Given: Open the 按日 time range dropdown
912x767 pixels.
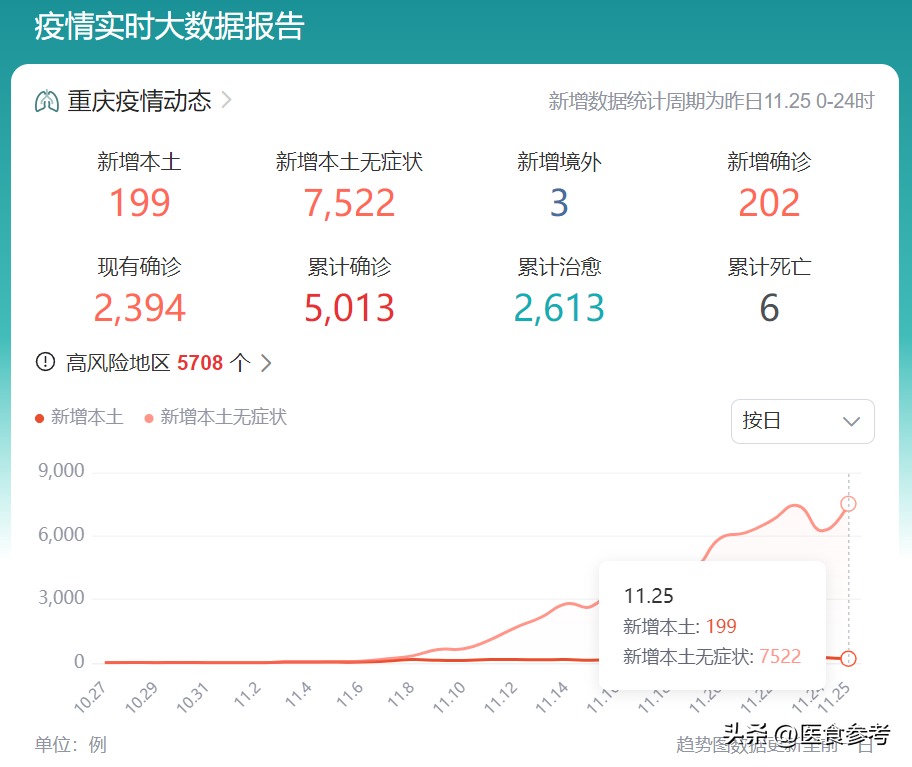Looking at the screenshot, I should pyautogui.click(x=802, y=421).
